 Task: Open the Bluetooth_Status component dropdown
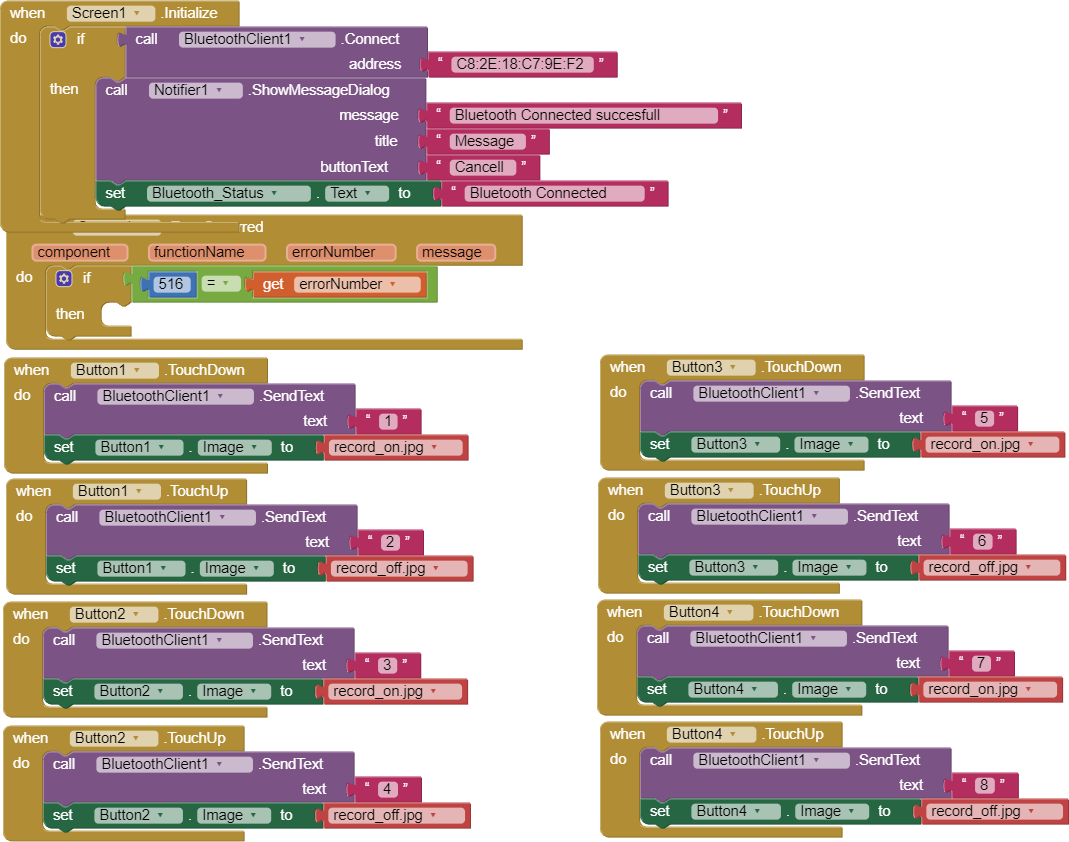[x=301, y=193]
